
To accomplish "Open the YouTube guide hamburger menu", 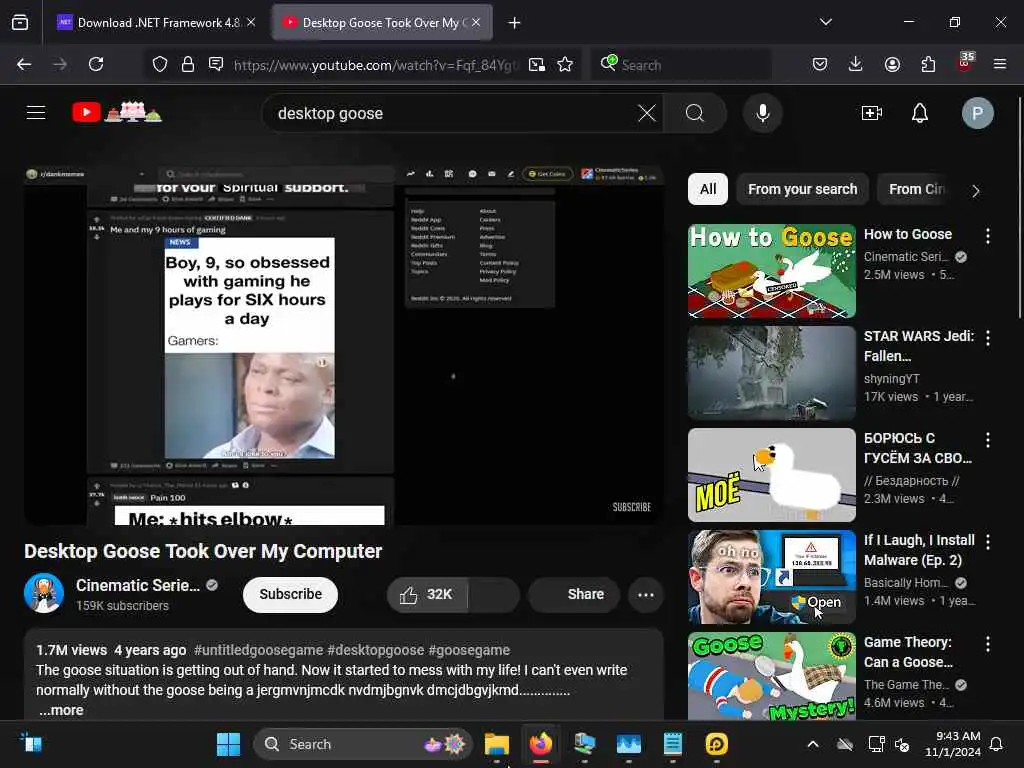I will 36,113.
